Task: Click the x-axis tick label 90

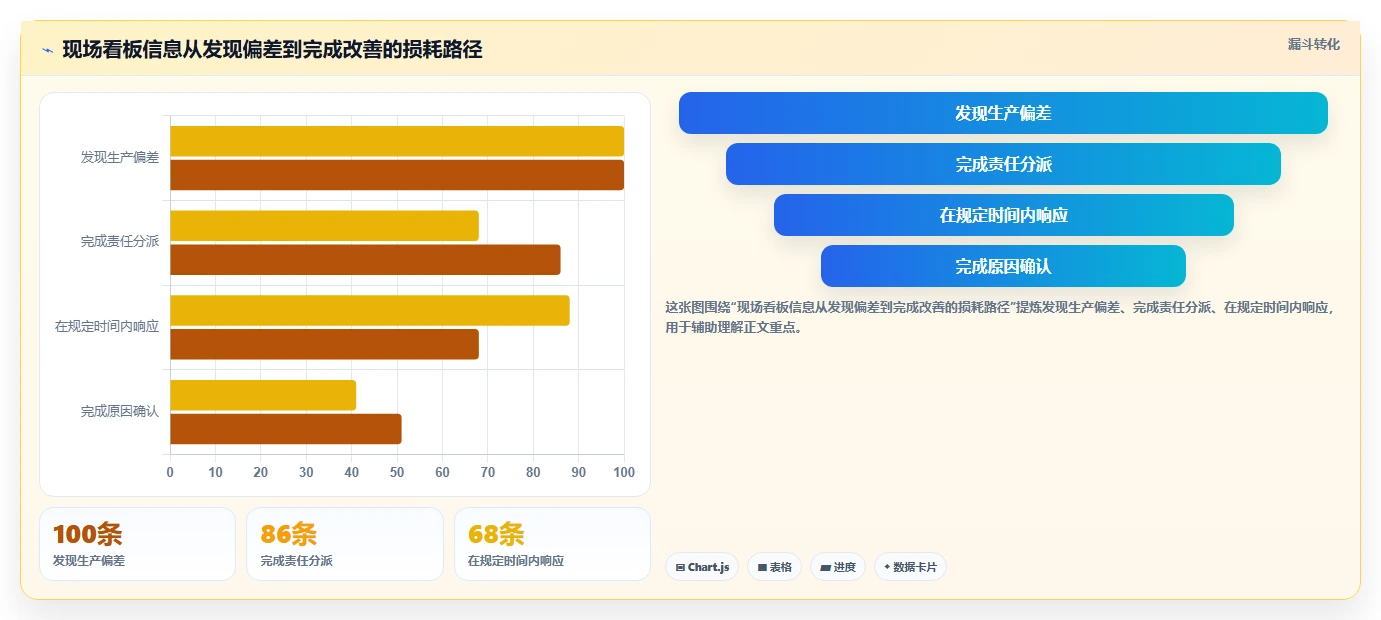Action: click(579, 472)
